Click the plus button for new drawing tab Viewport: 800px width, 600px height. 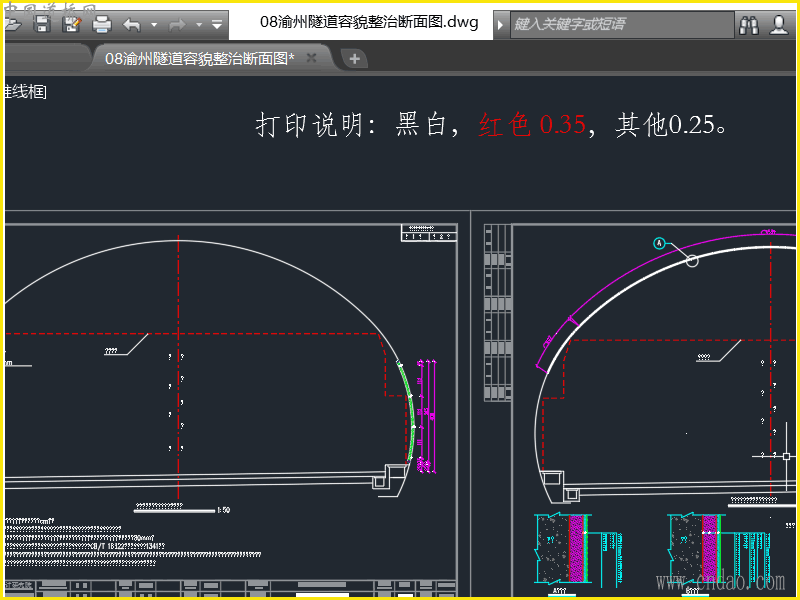(x=354, y=59)
